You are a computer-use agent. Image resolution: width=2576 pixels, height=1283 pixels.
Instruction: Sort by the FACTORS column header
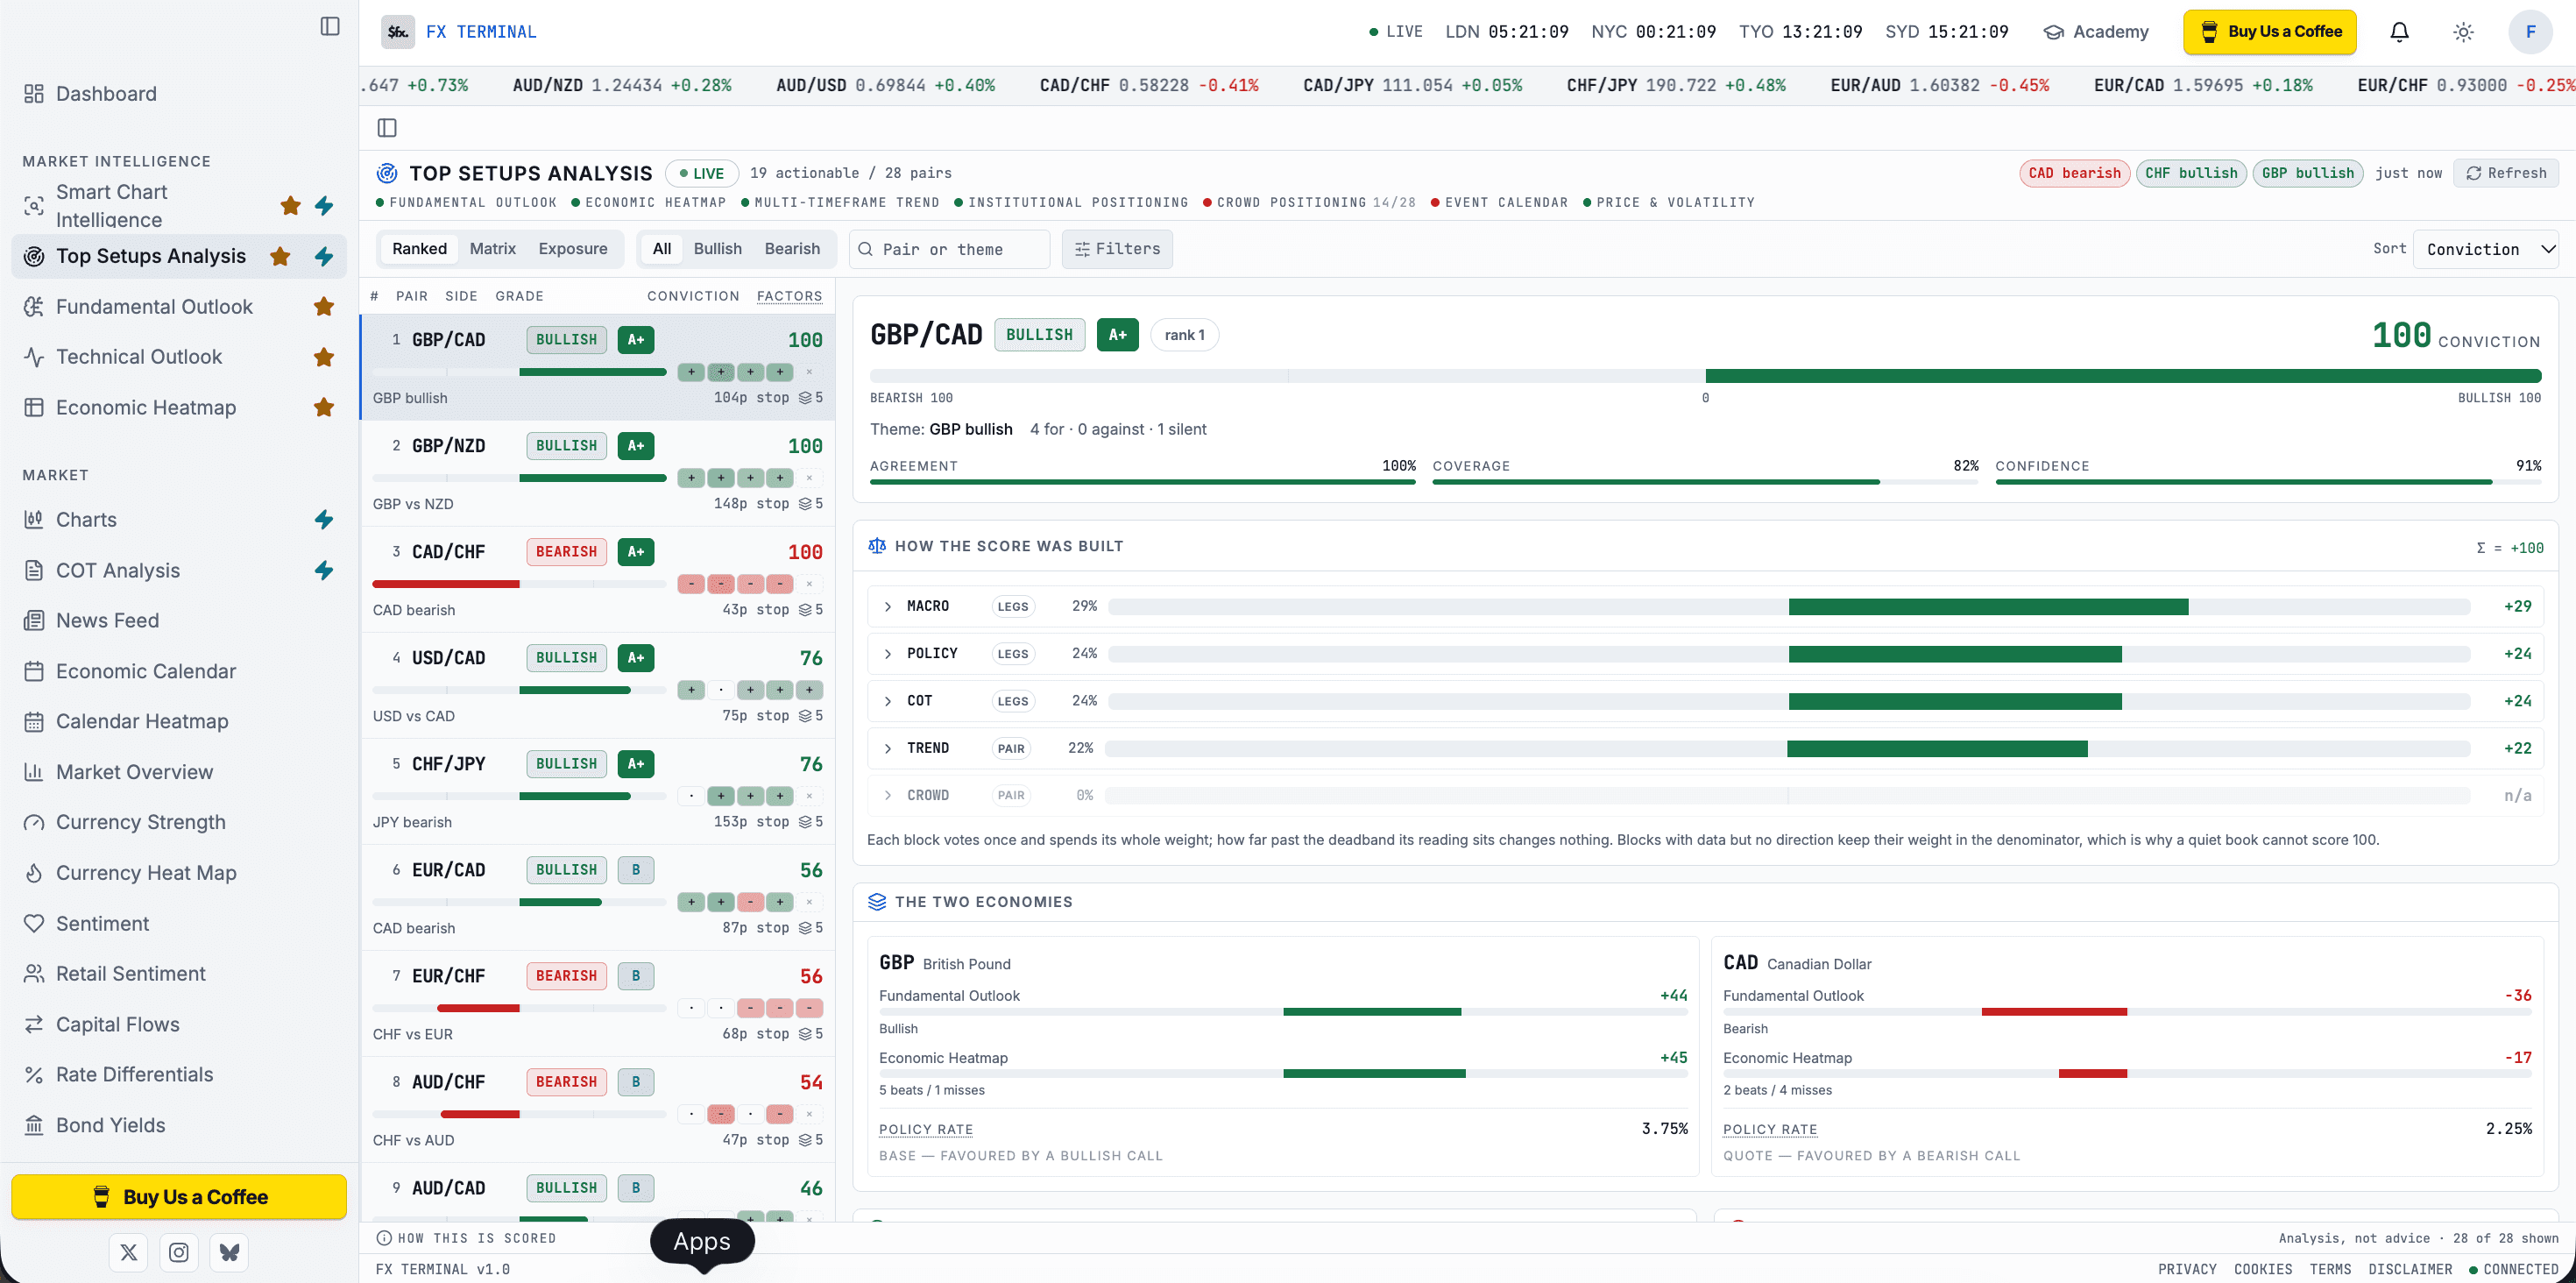pos(789,296)
